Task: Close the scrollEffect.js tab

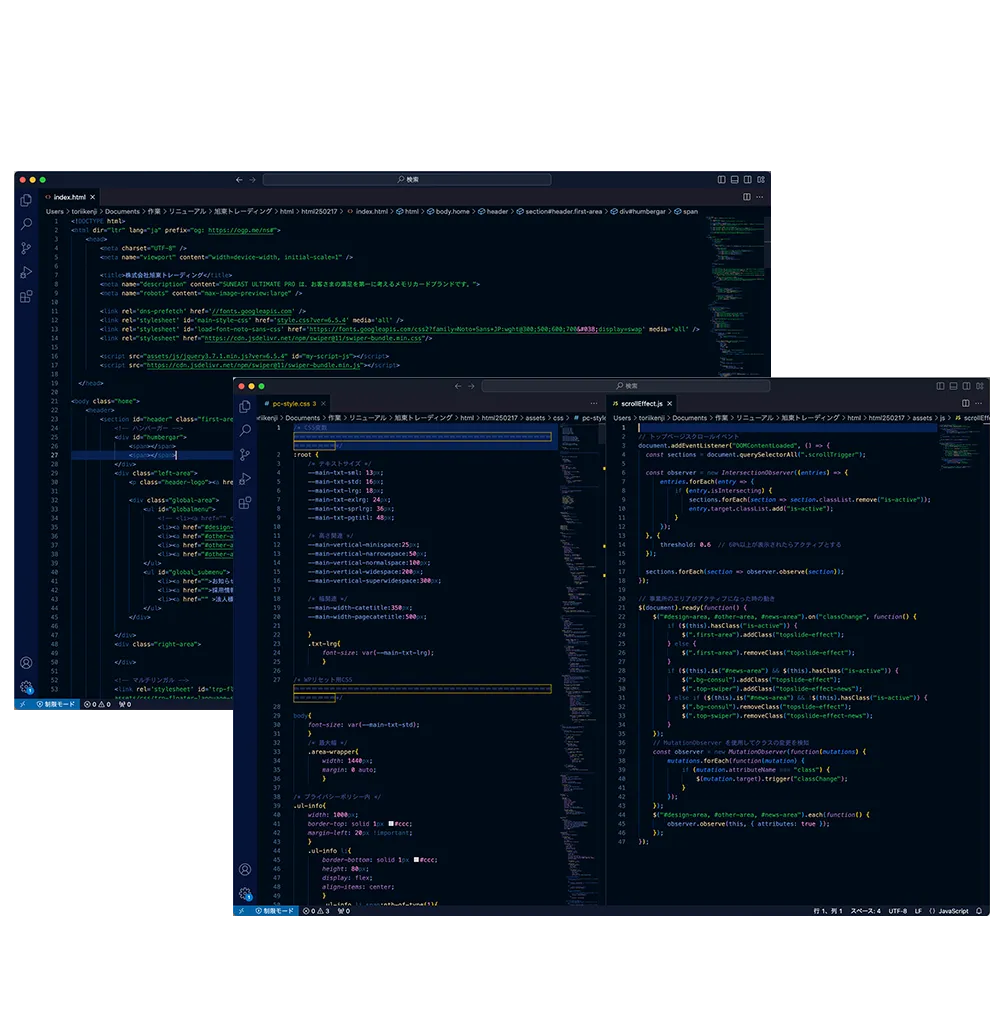Action: coord(670,404)
